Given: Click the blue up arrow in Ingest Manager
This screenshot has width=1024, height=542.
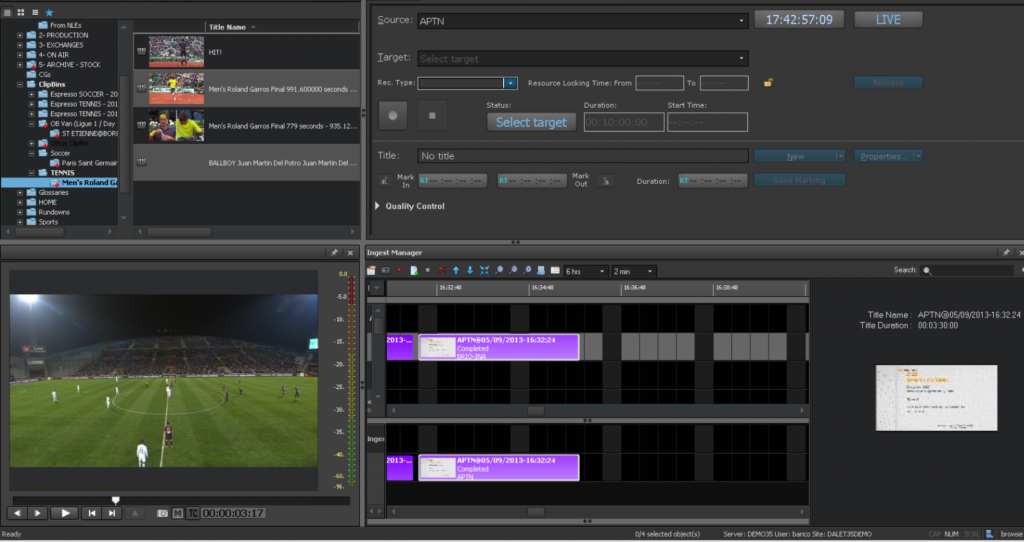Looking at the screenshot, I should 455,271.
